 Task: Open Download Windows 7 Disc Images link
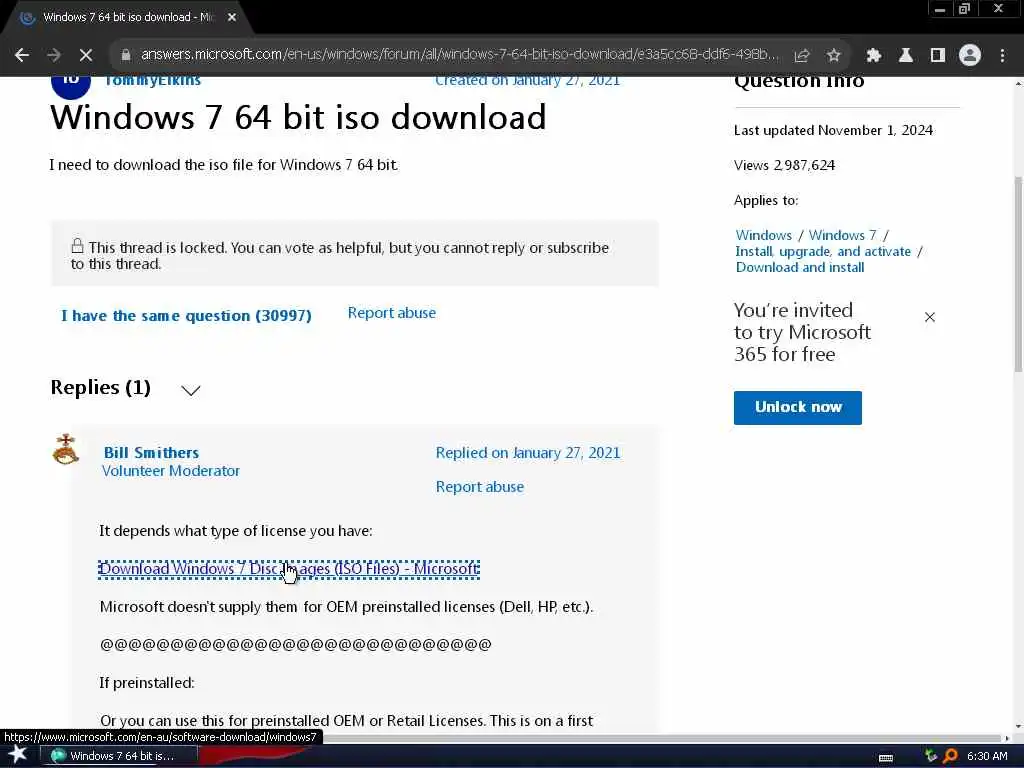(289, 569)
